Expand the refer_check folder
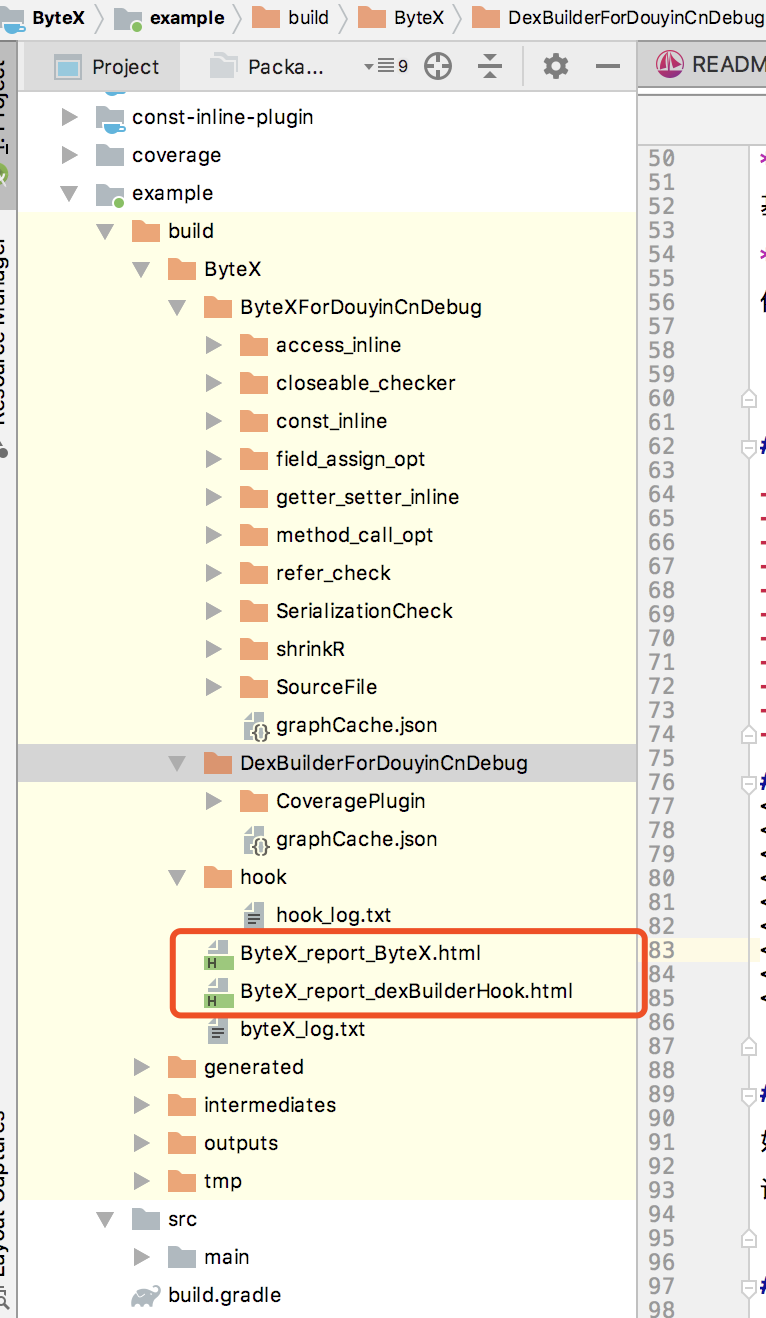 pos(213,574)
